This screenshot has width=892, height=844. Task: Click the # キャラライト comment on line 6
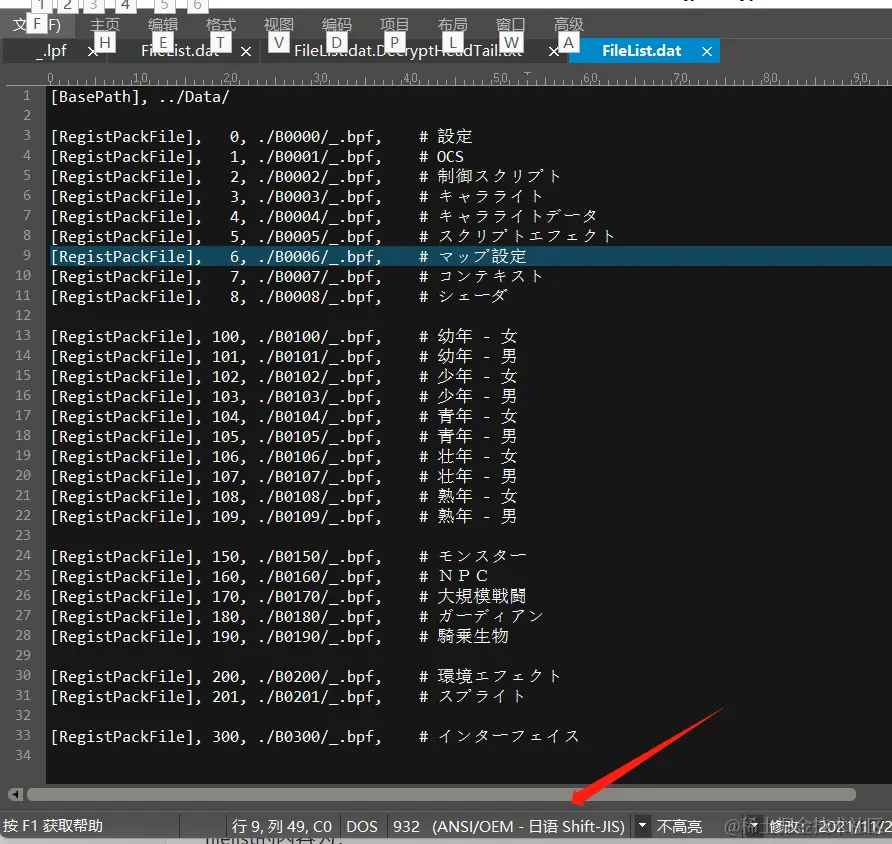click(481, 196)
